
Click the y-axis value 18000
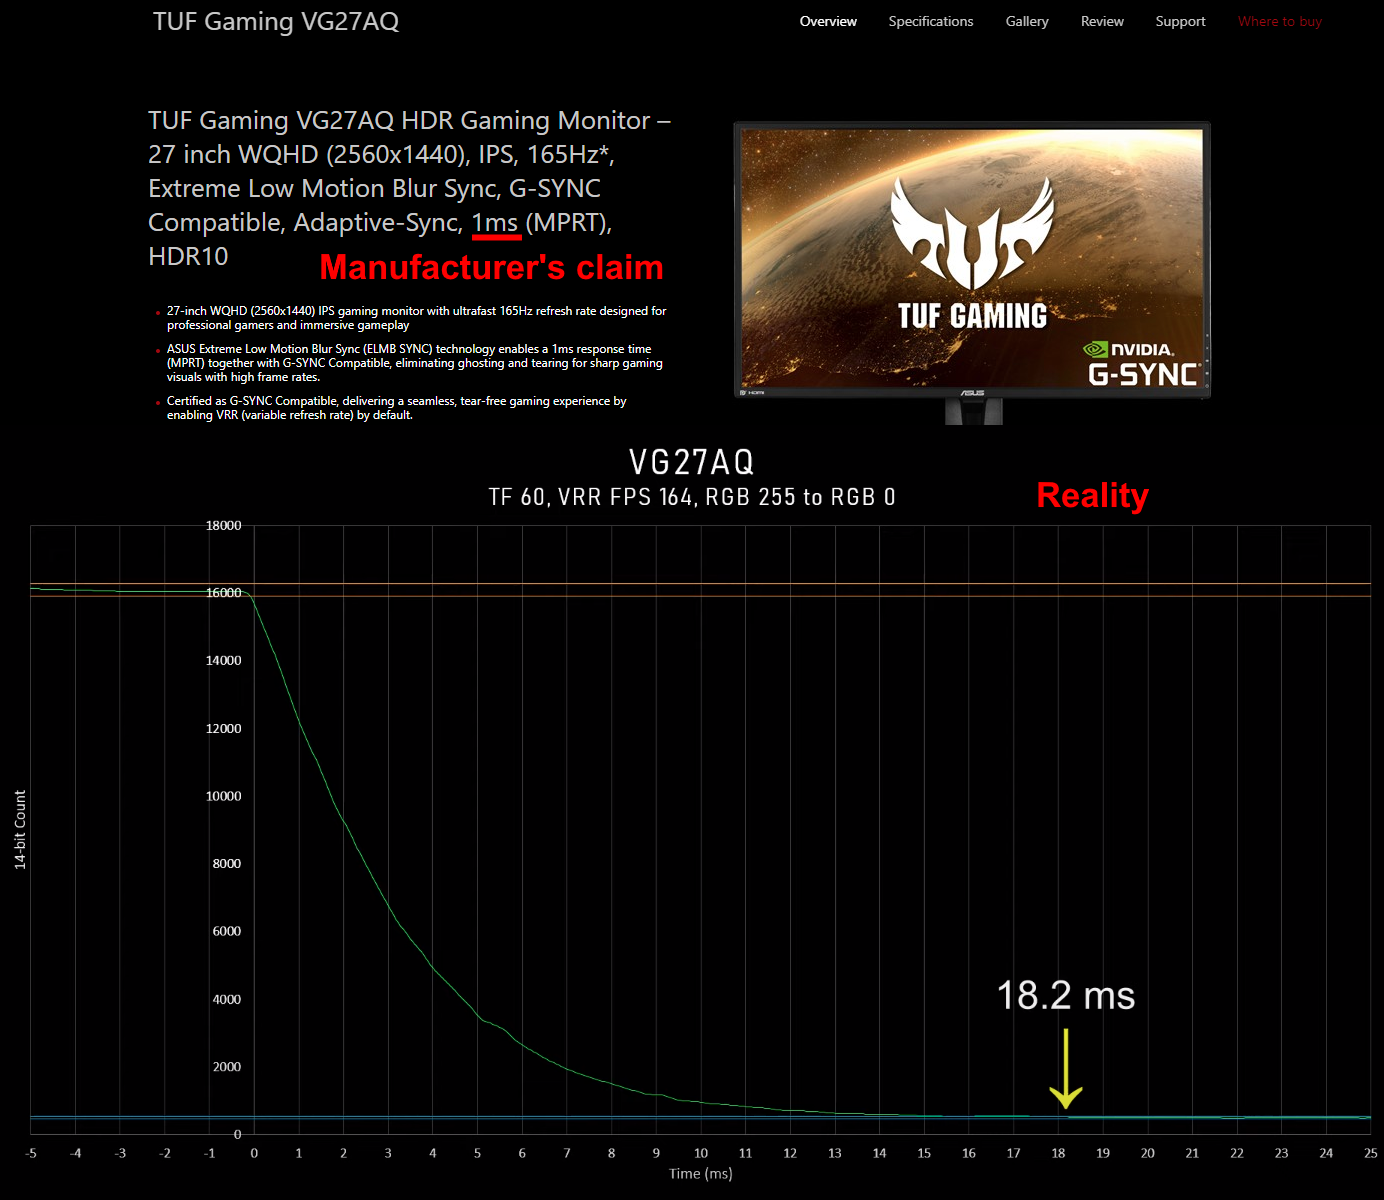click(x=223, y=525)
